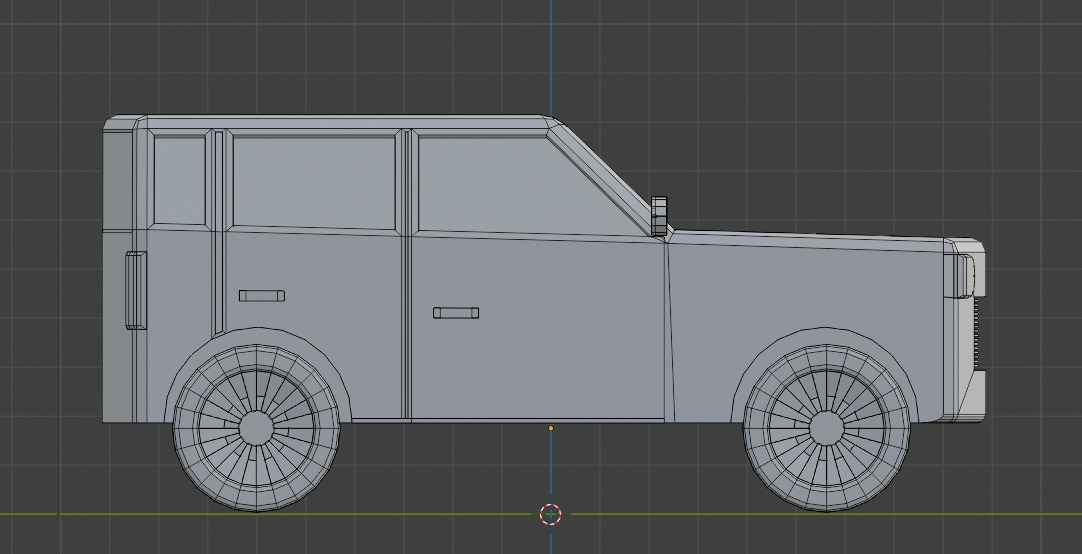Select the rear wheel hub of the car

[256, 428]
